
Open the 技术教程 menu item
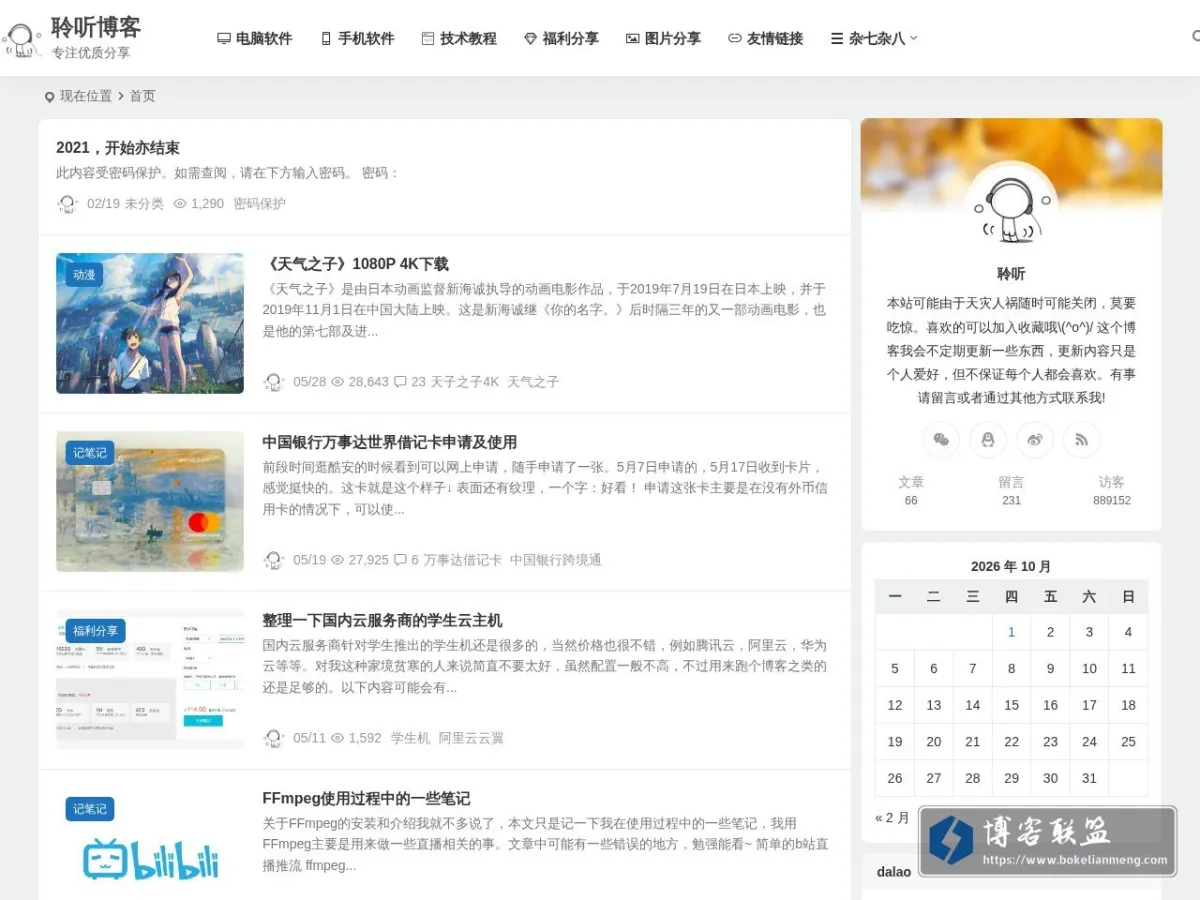[x=459, y=38]
